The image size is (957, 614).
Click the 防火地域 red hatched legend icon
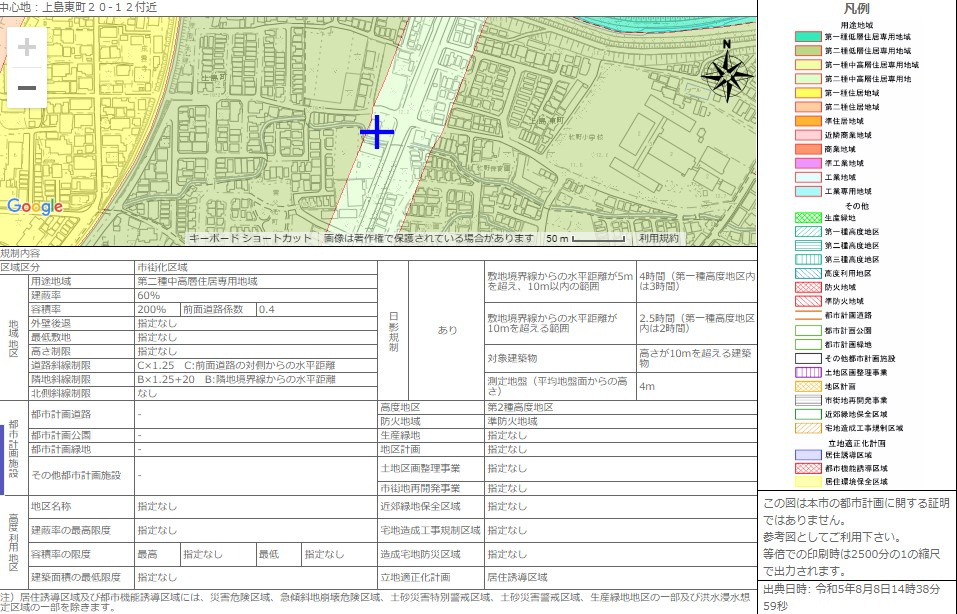pyautogui.click(x=808, y=287)
